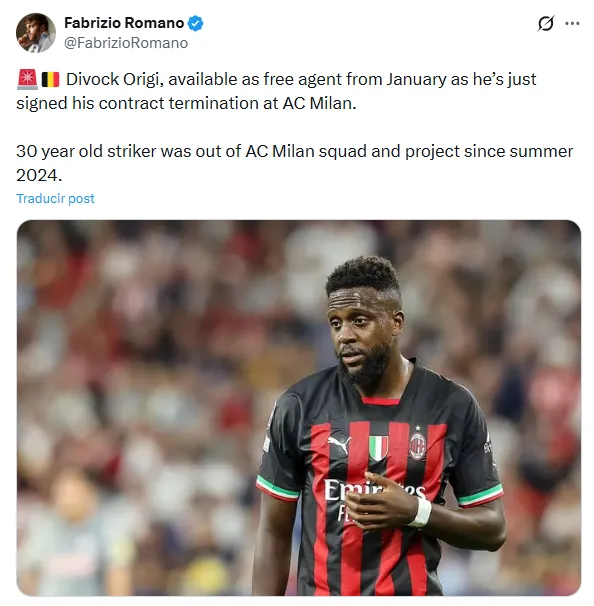Viewport: 594px width, 606px height.
Task: Click the Puma logo on the jersey
Action: [x=339, y=443]
